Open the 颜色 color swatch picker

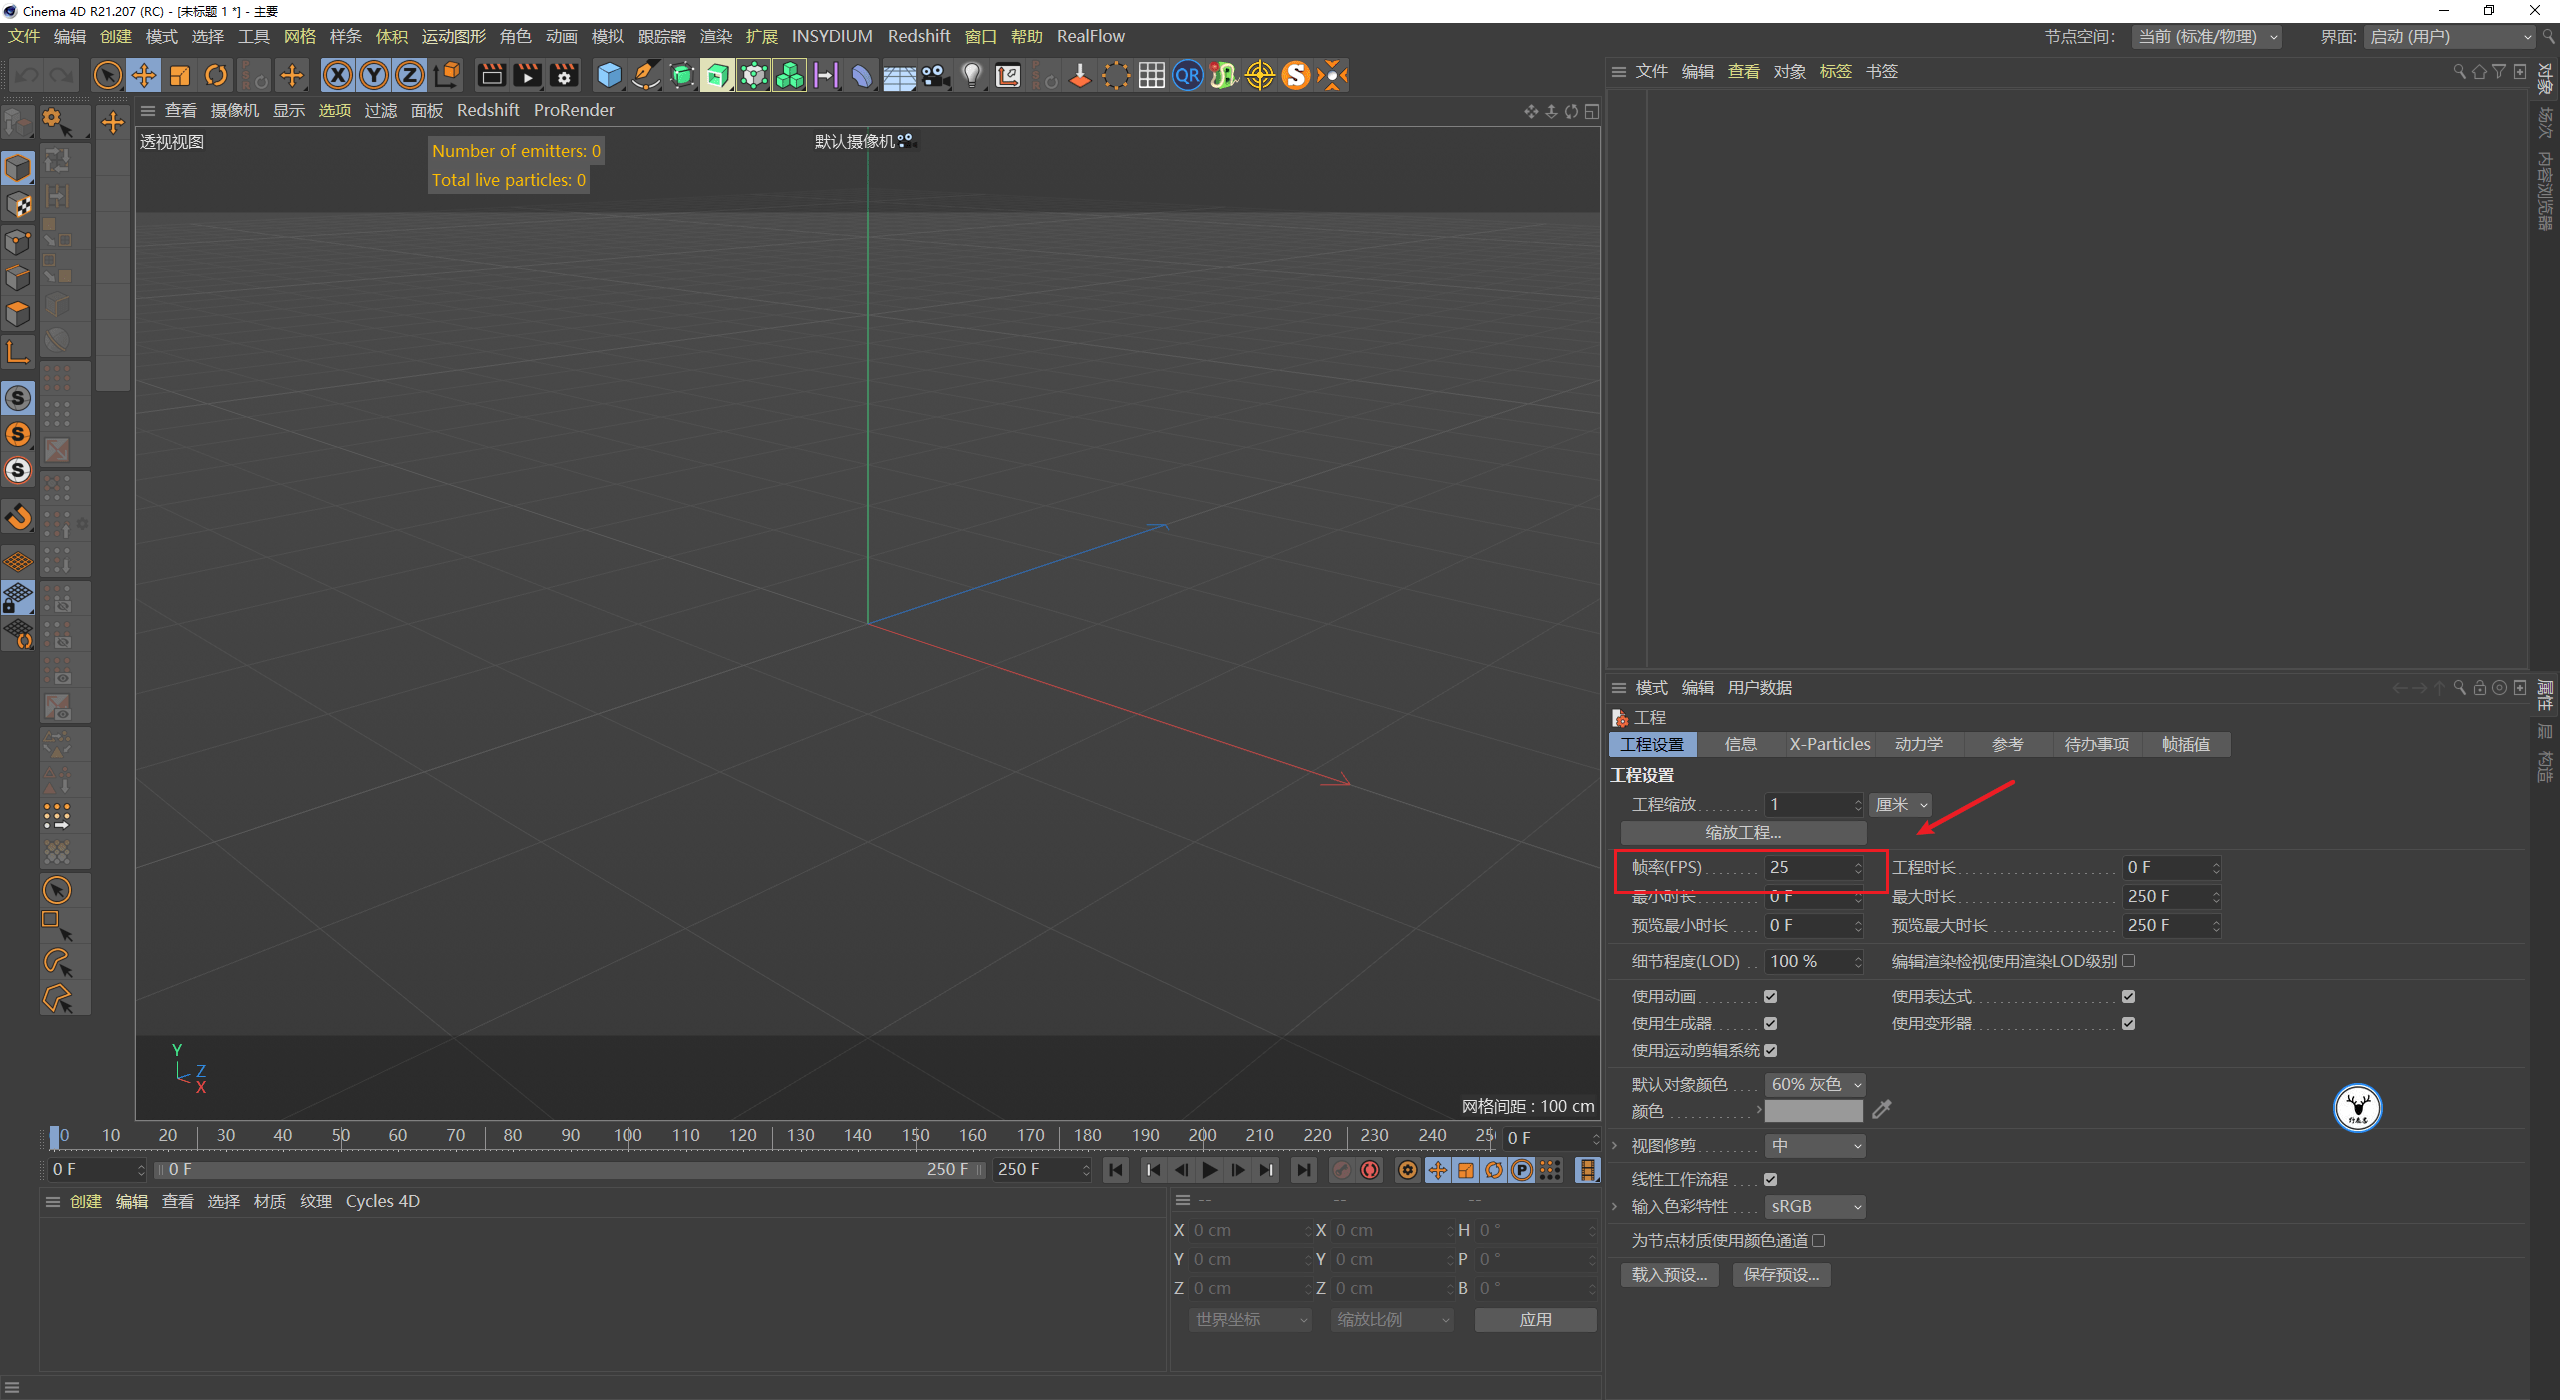[1813, 1110]
